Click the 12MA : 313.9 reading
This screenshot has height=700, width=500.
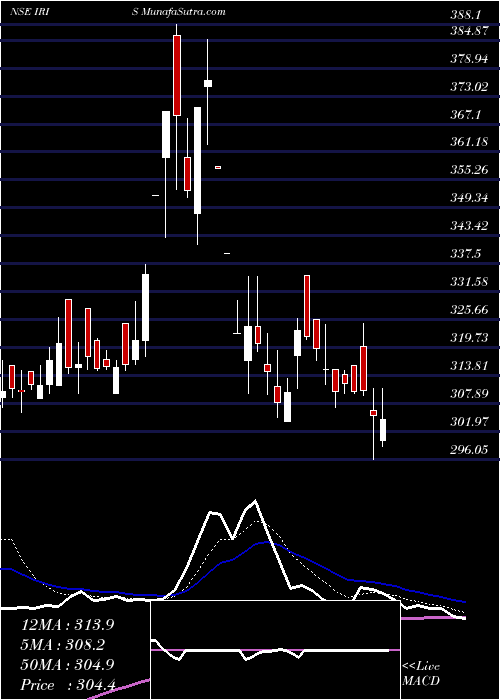pyautogui.click(x=68, y=625)
